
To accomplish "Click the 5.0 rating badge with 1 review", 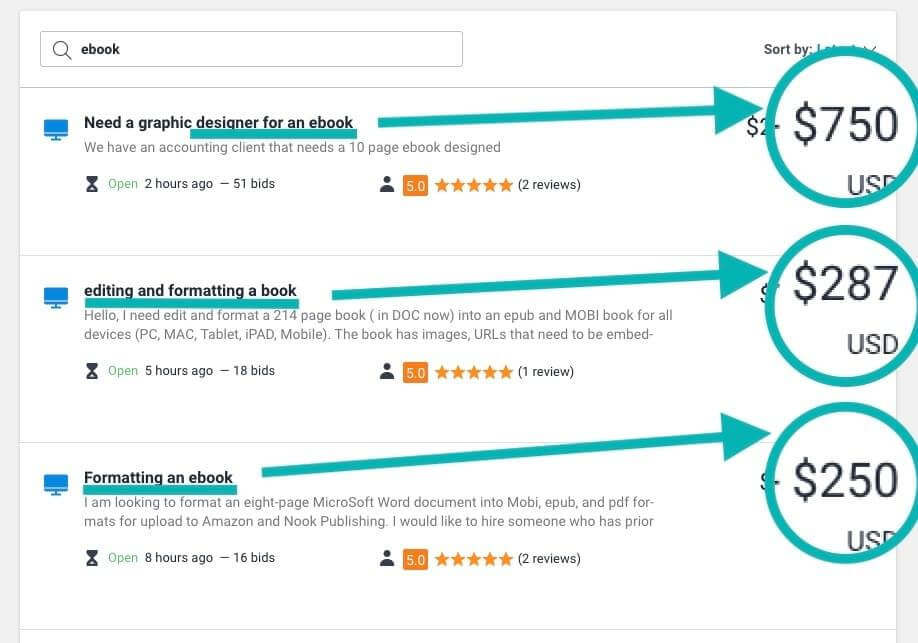I will 415,372.
